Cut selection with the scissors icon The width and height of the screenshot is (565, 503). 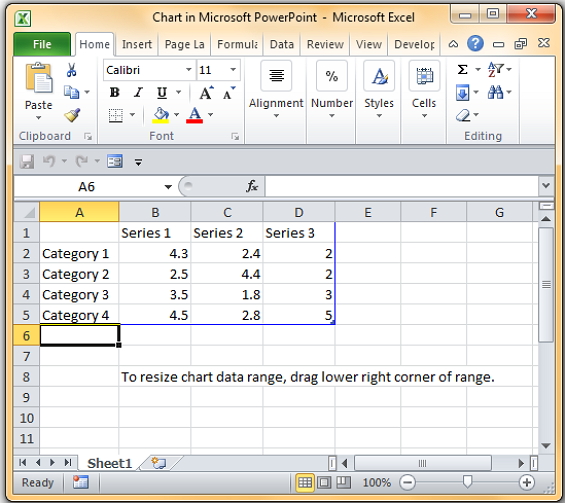tap(71, 70)
